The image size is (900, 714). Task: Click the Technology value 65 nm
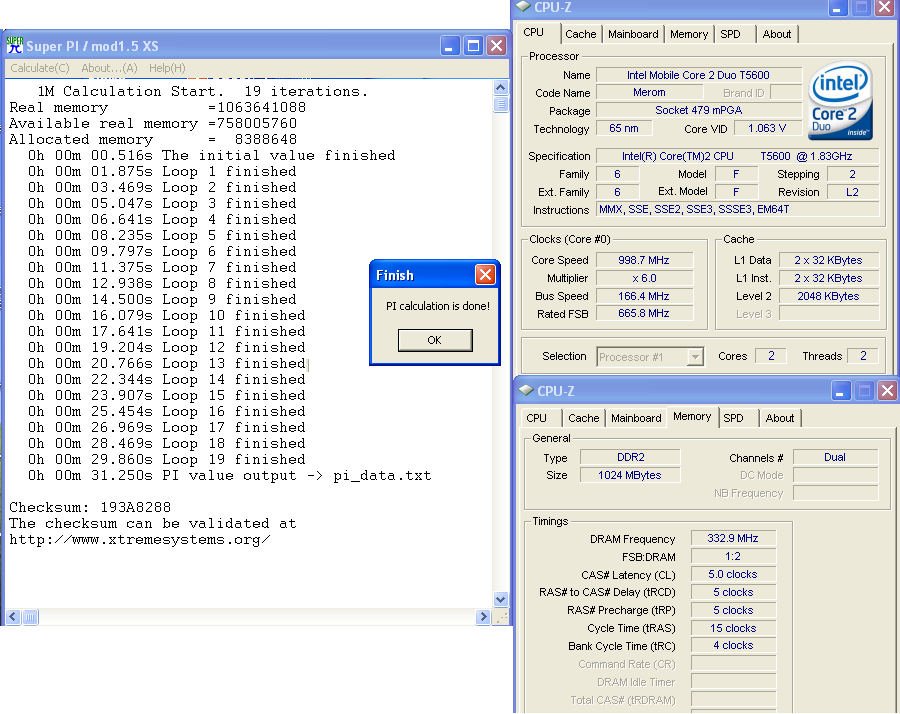624,128
